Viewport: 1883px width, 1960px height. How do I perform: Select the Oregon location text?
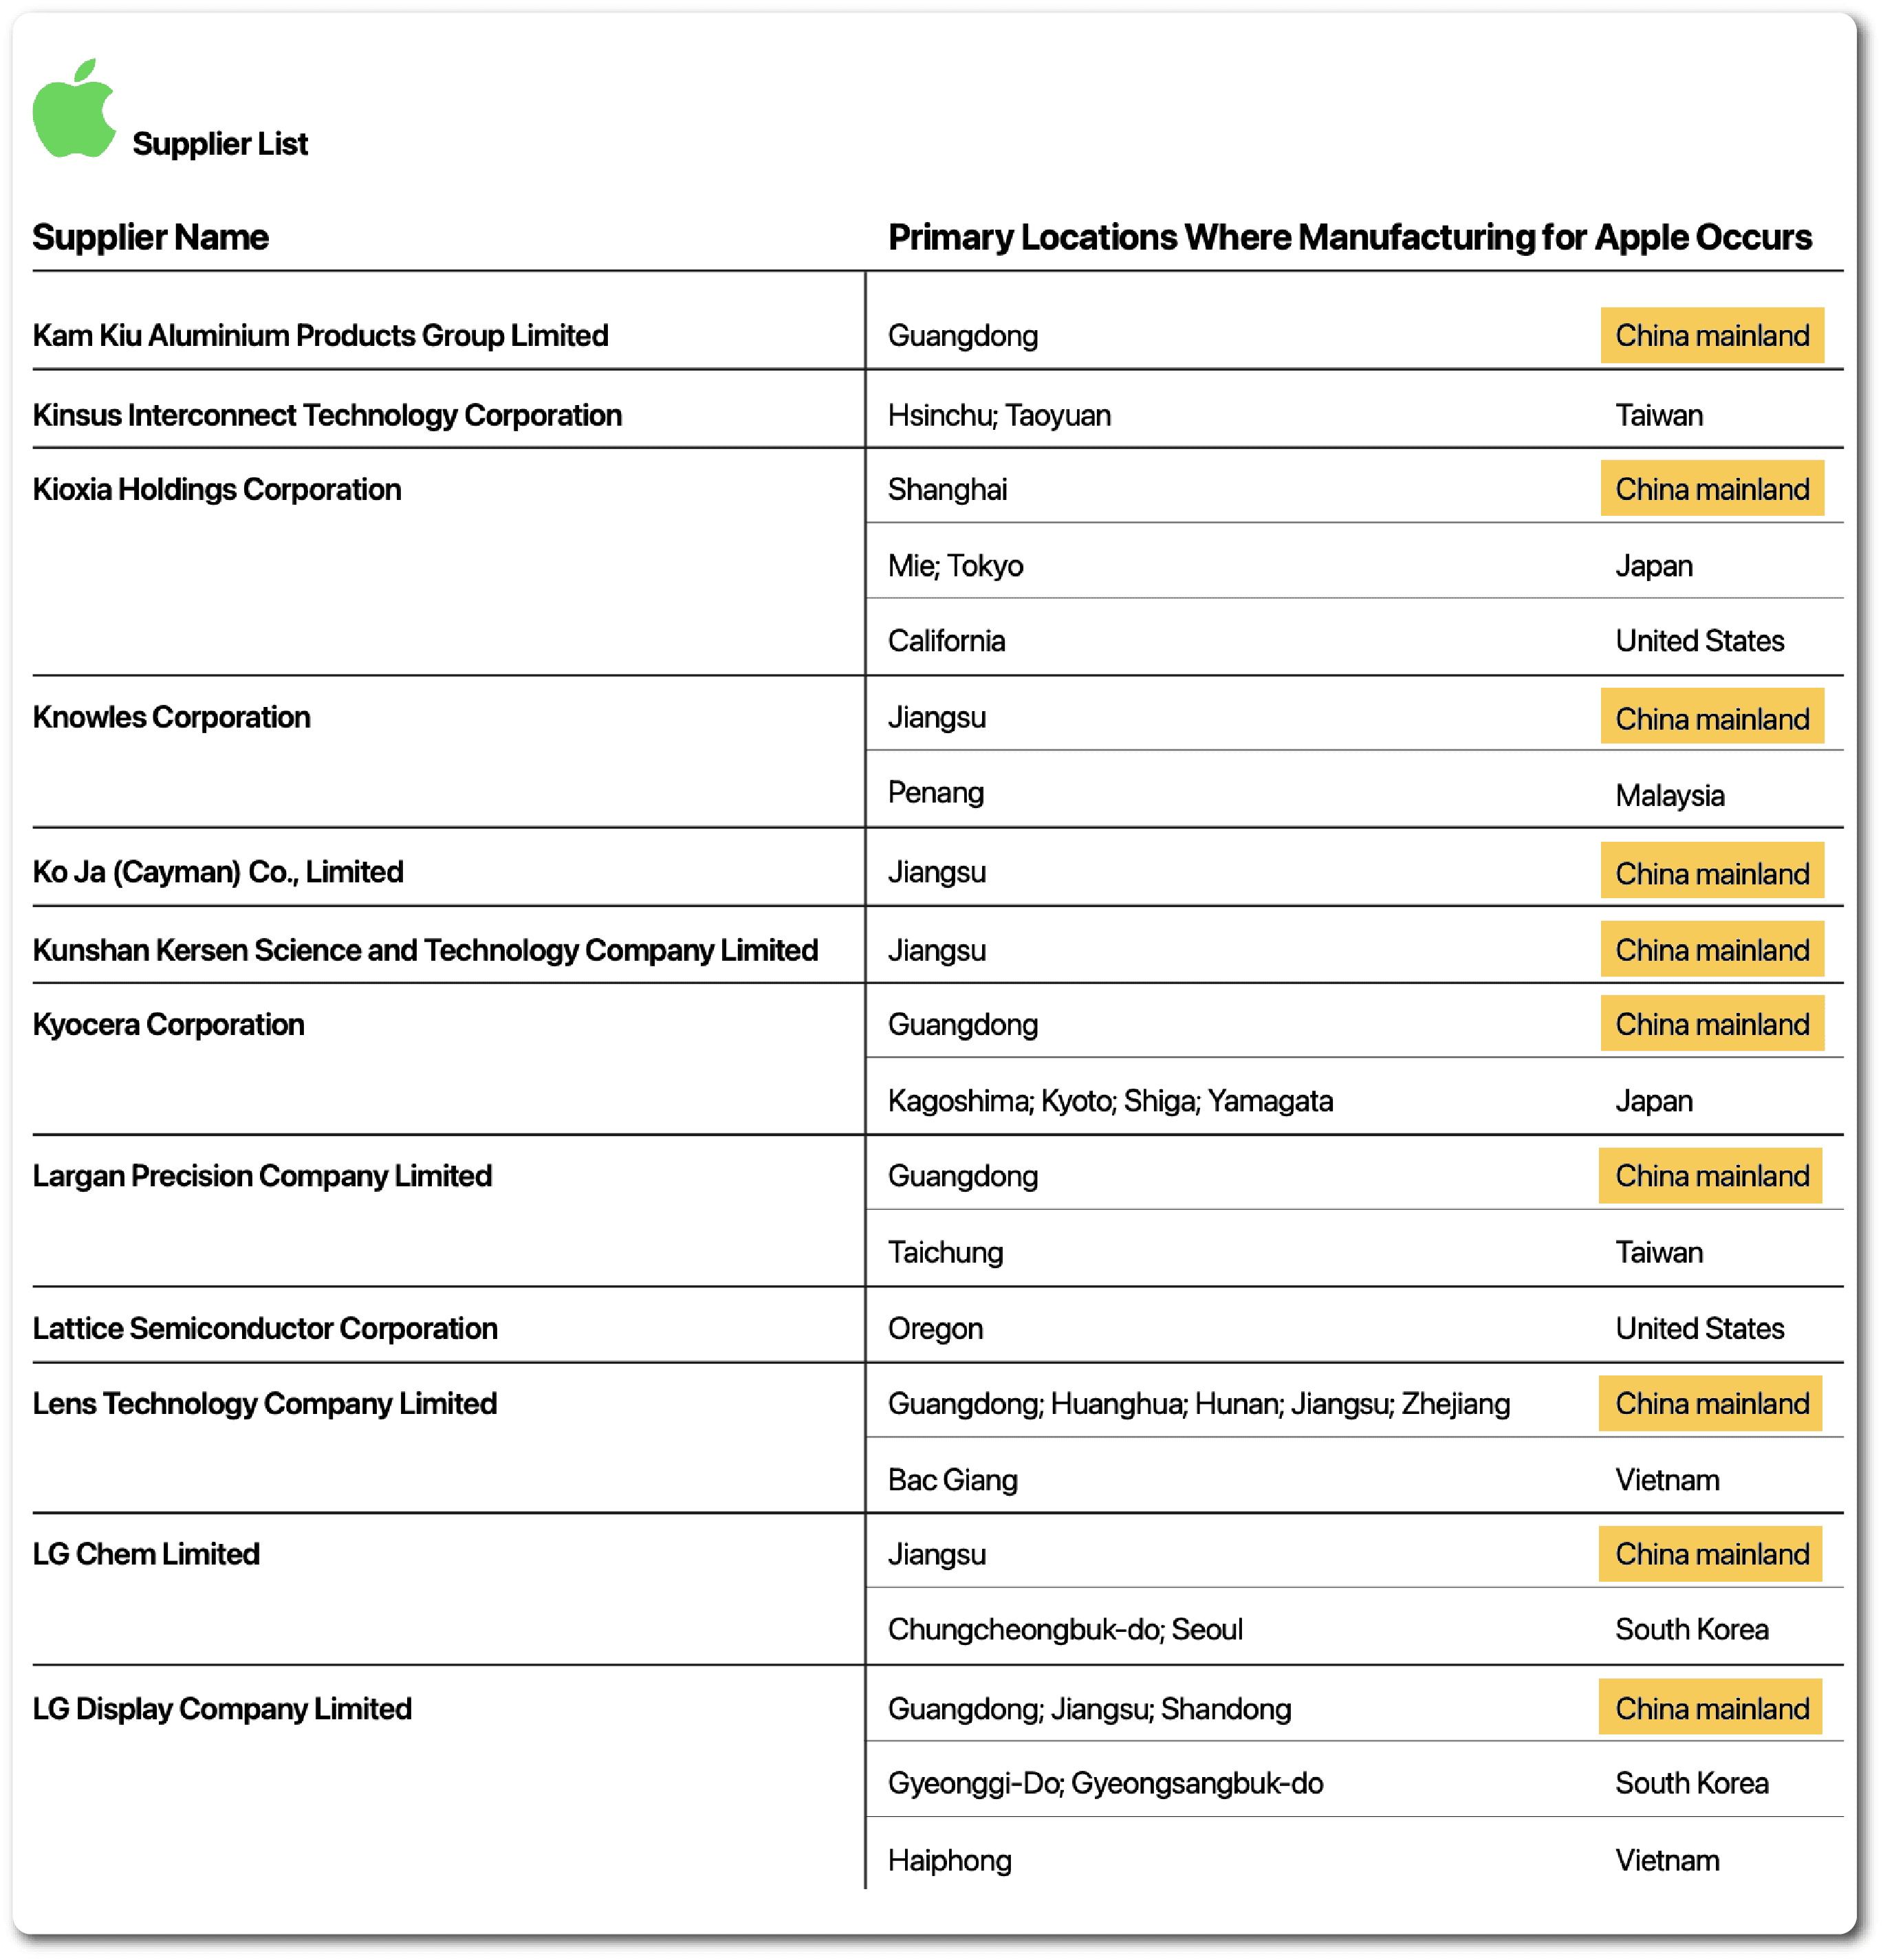pyautogui.click(x=935, y=1328)
